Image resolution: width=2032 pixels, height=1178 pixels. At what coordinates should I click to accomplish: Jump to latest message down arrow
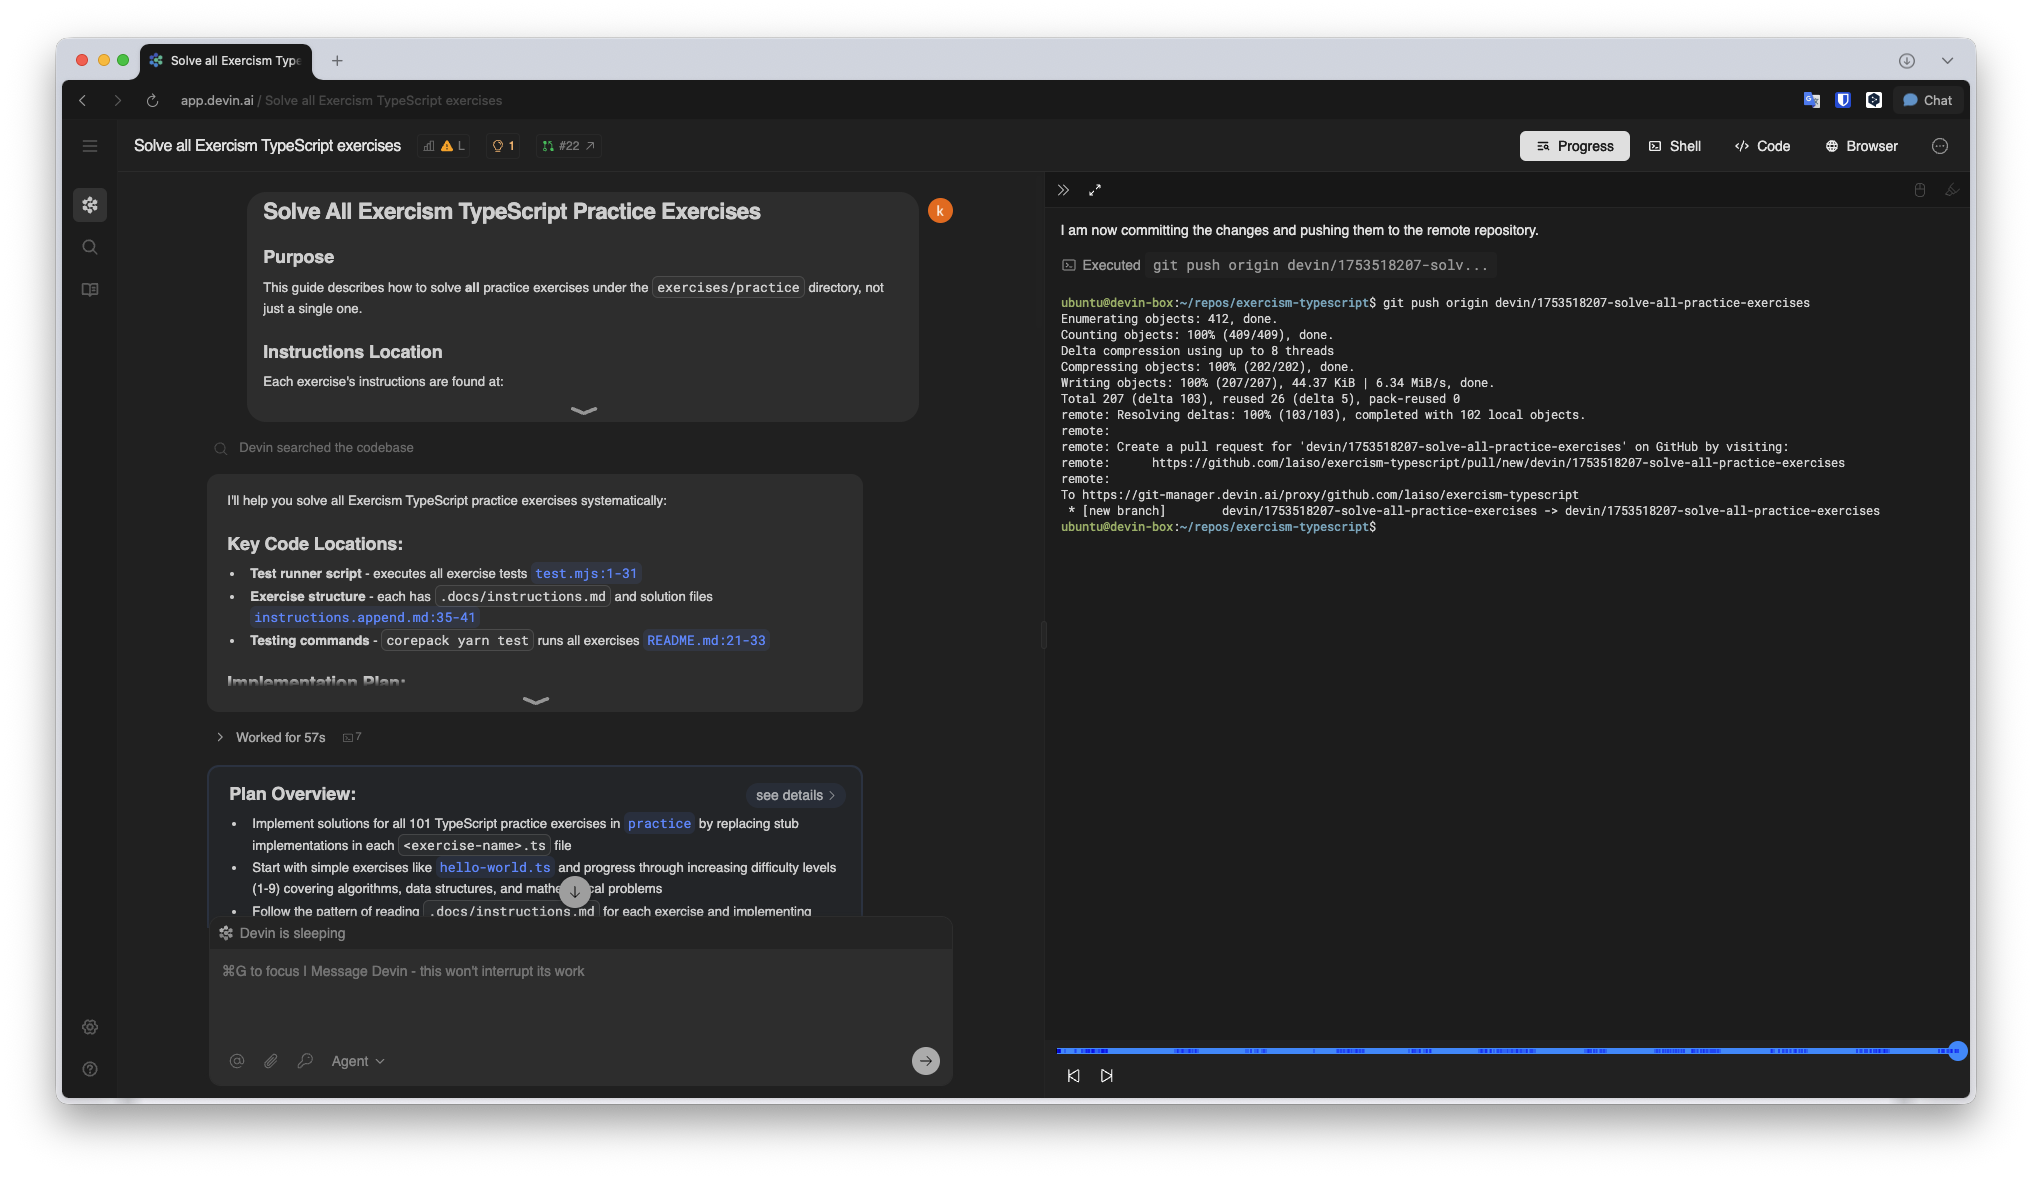[575, 891]
